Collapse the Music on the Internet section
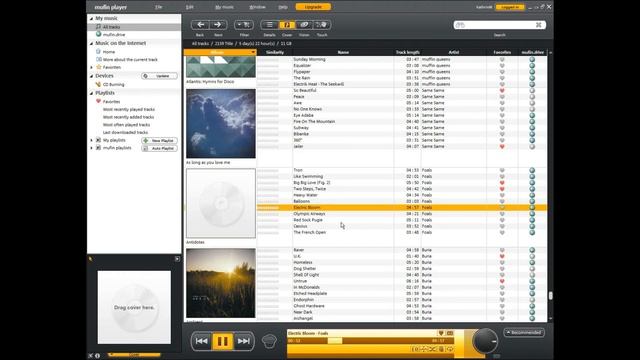The height and width of the screenshot is (360, 640). (91, 43)
